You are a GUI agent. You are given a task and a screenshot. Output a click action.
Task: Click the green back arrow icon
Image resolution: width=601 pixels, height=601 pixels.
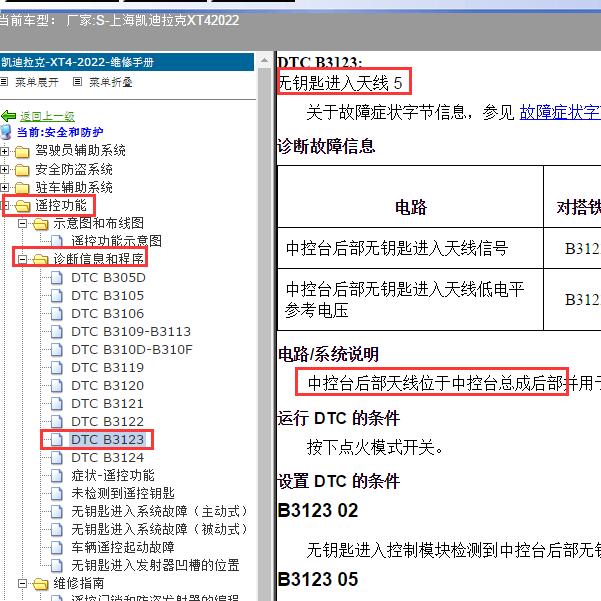(8, 116)
